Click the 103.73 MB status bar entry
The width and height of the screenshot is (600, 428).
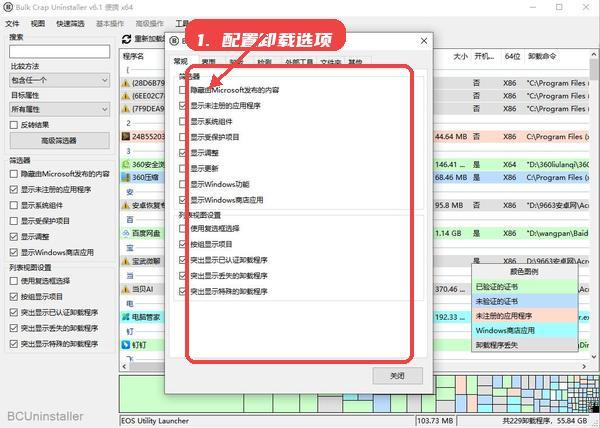(x=435, y=421)
